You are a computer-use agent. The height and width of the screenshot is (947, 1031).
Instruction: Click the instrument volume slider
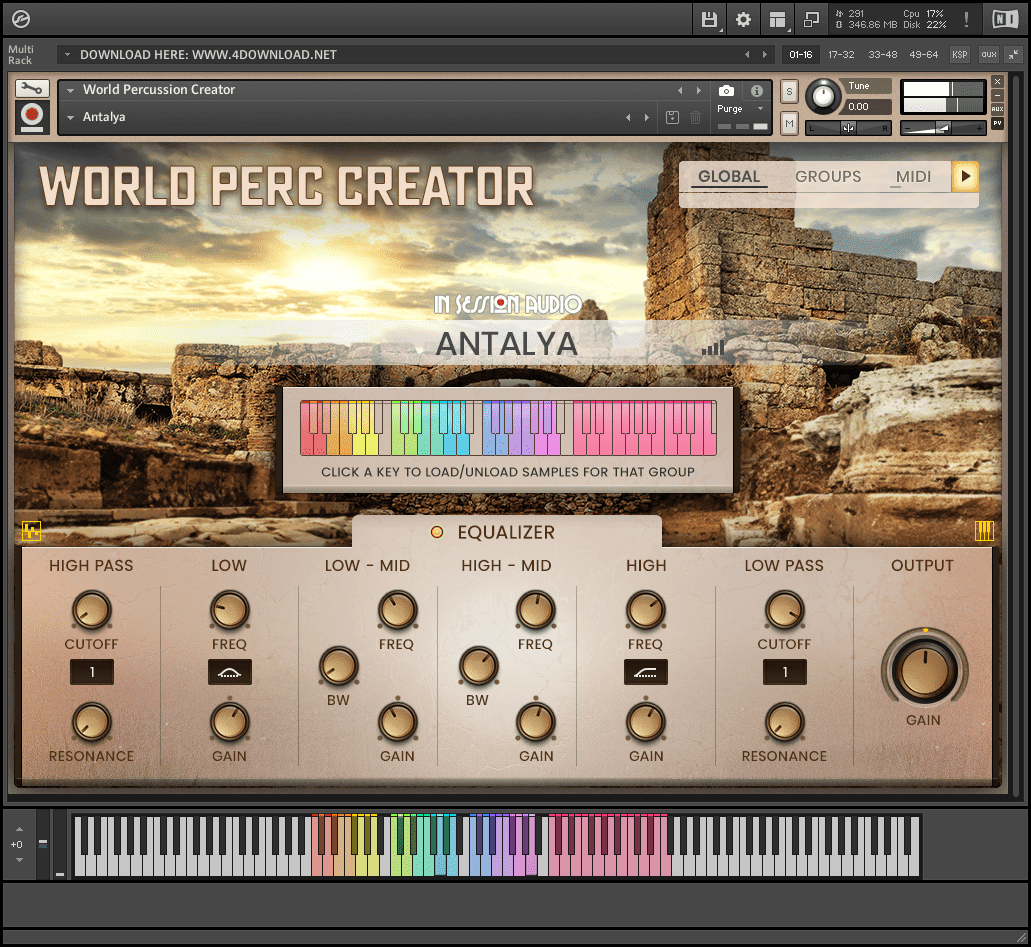point(944,128)
